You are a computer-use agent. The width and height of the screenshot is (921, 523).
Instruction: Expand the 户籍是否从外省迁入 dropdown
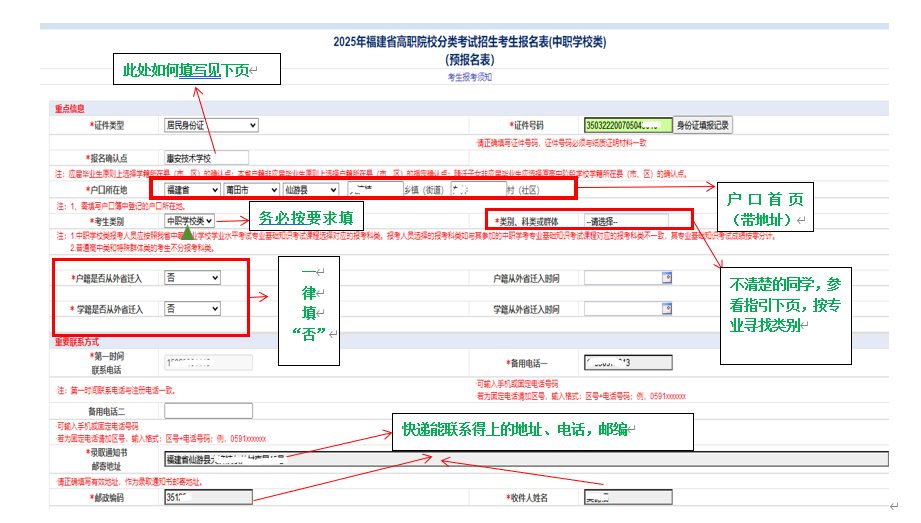point(192,278)
